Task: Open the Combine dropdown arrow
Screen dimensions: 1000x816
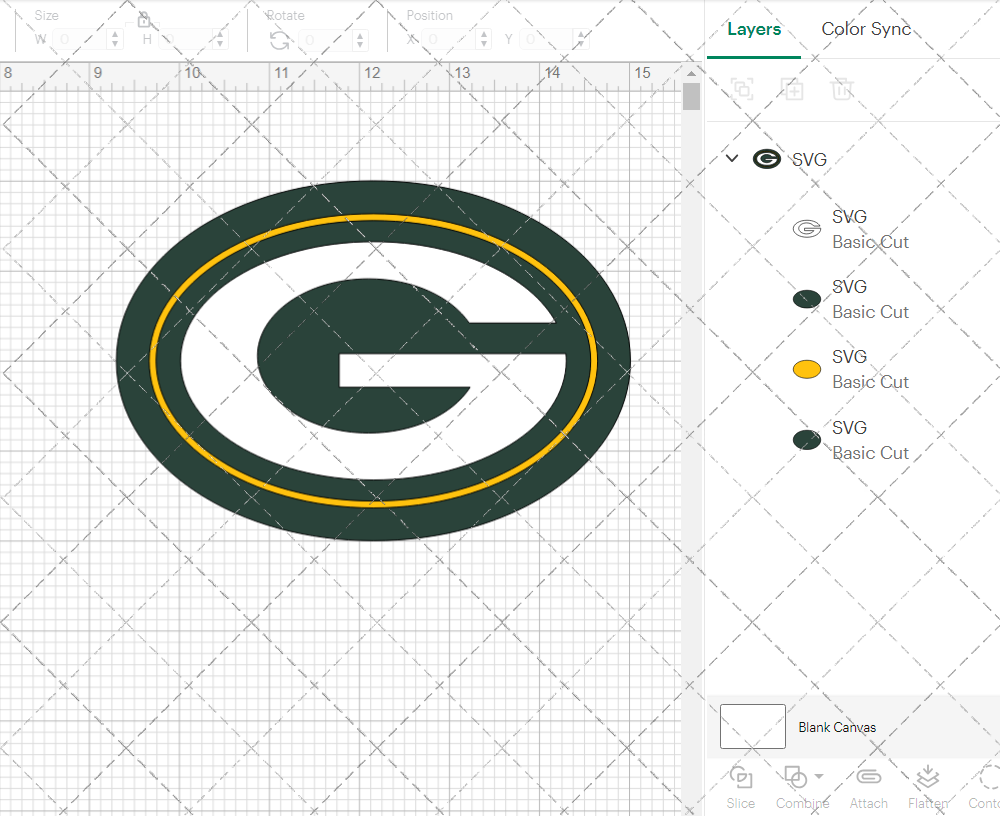Action: click(x=819, y=776)
